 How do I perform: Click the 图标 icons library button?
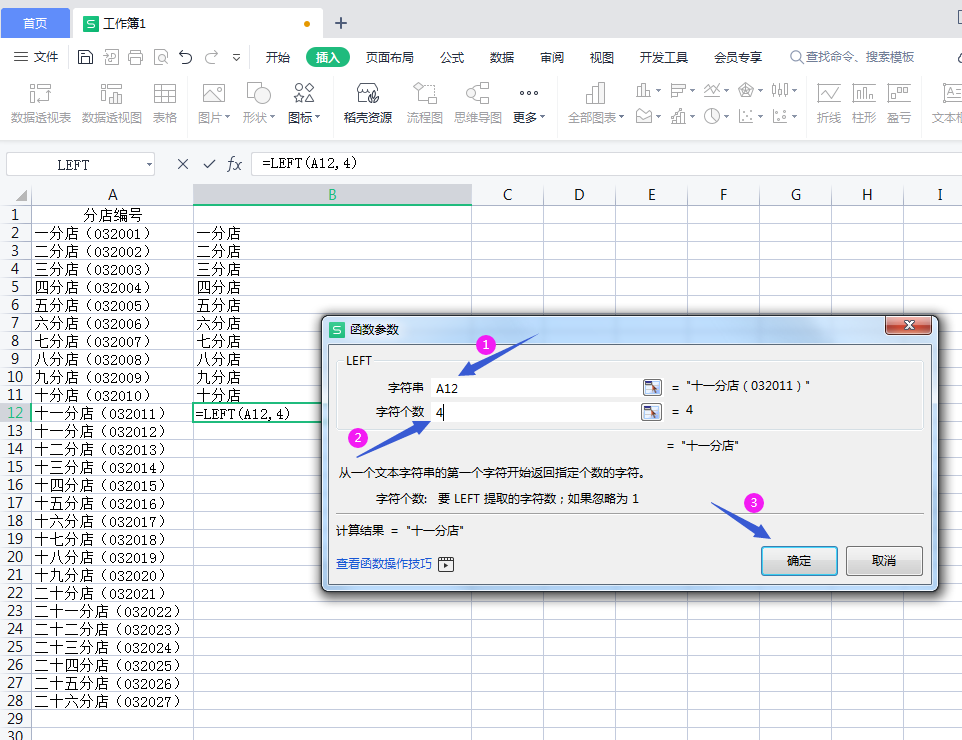tap(304, 103)
